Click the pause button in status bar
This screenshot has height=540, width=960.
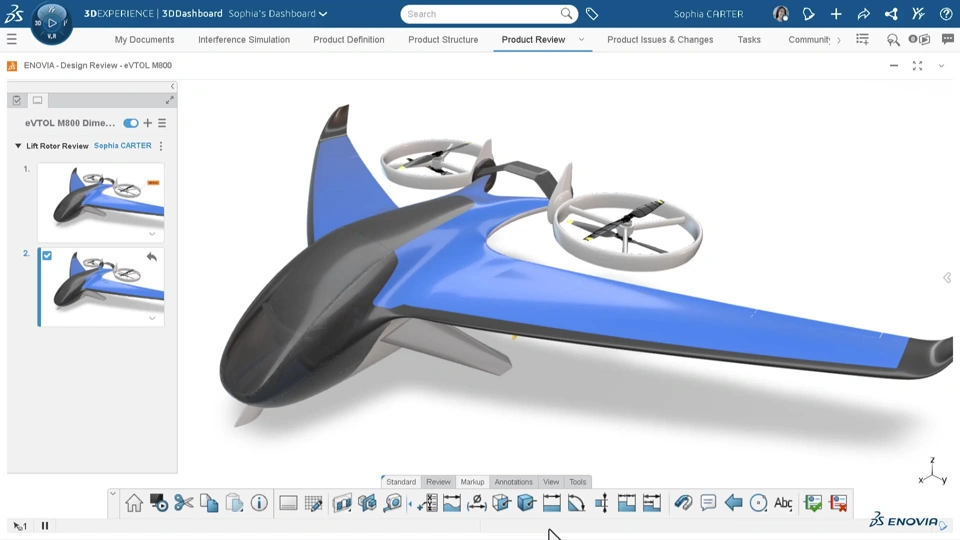(x=45, y=526)
